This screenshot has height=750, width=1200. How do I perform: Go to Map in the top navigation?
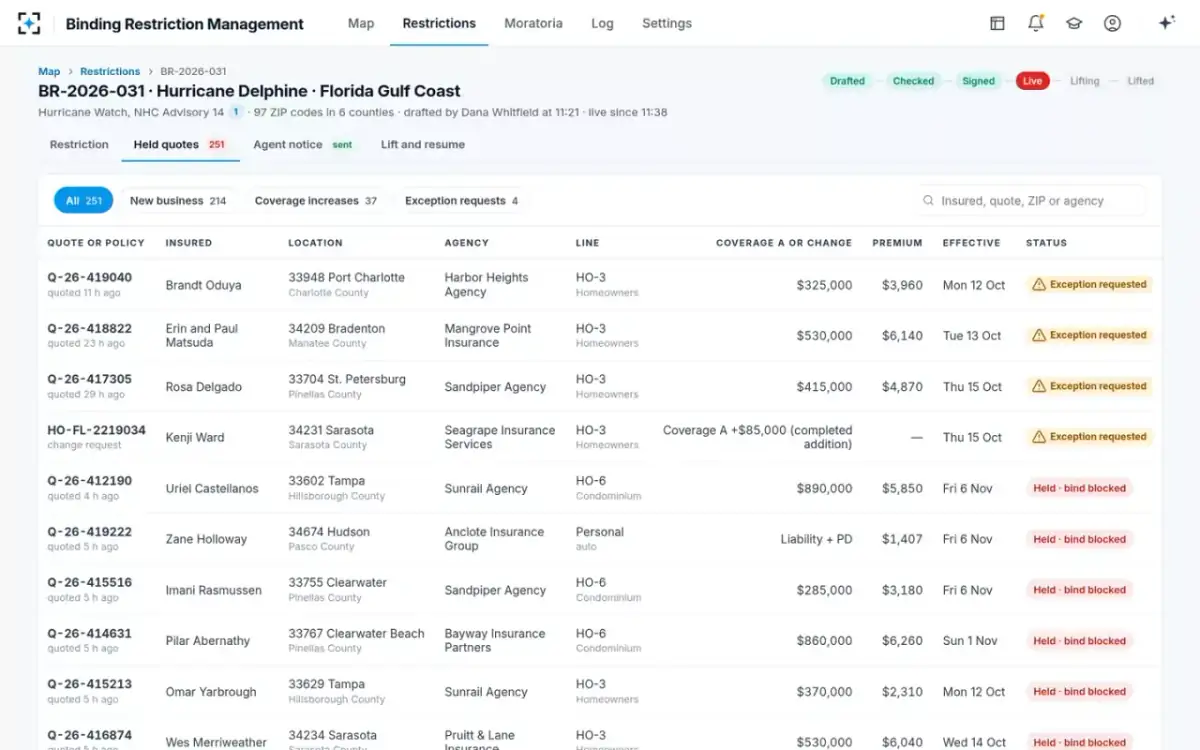tap(361, 23)
